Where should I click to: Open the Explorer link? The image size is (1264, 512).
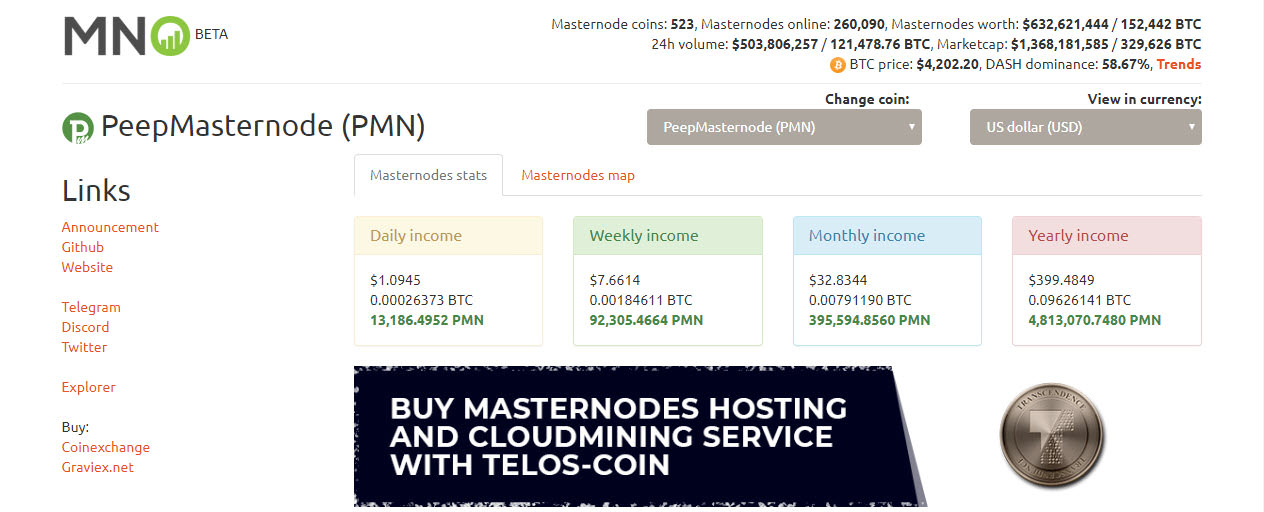(x=89, y=387)
